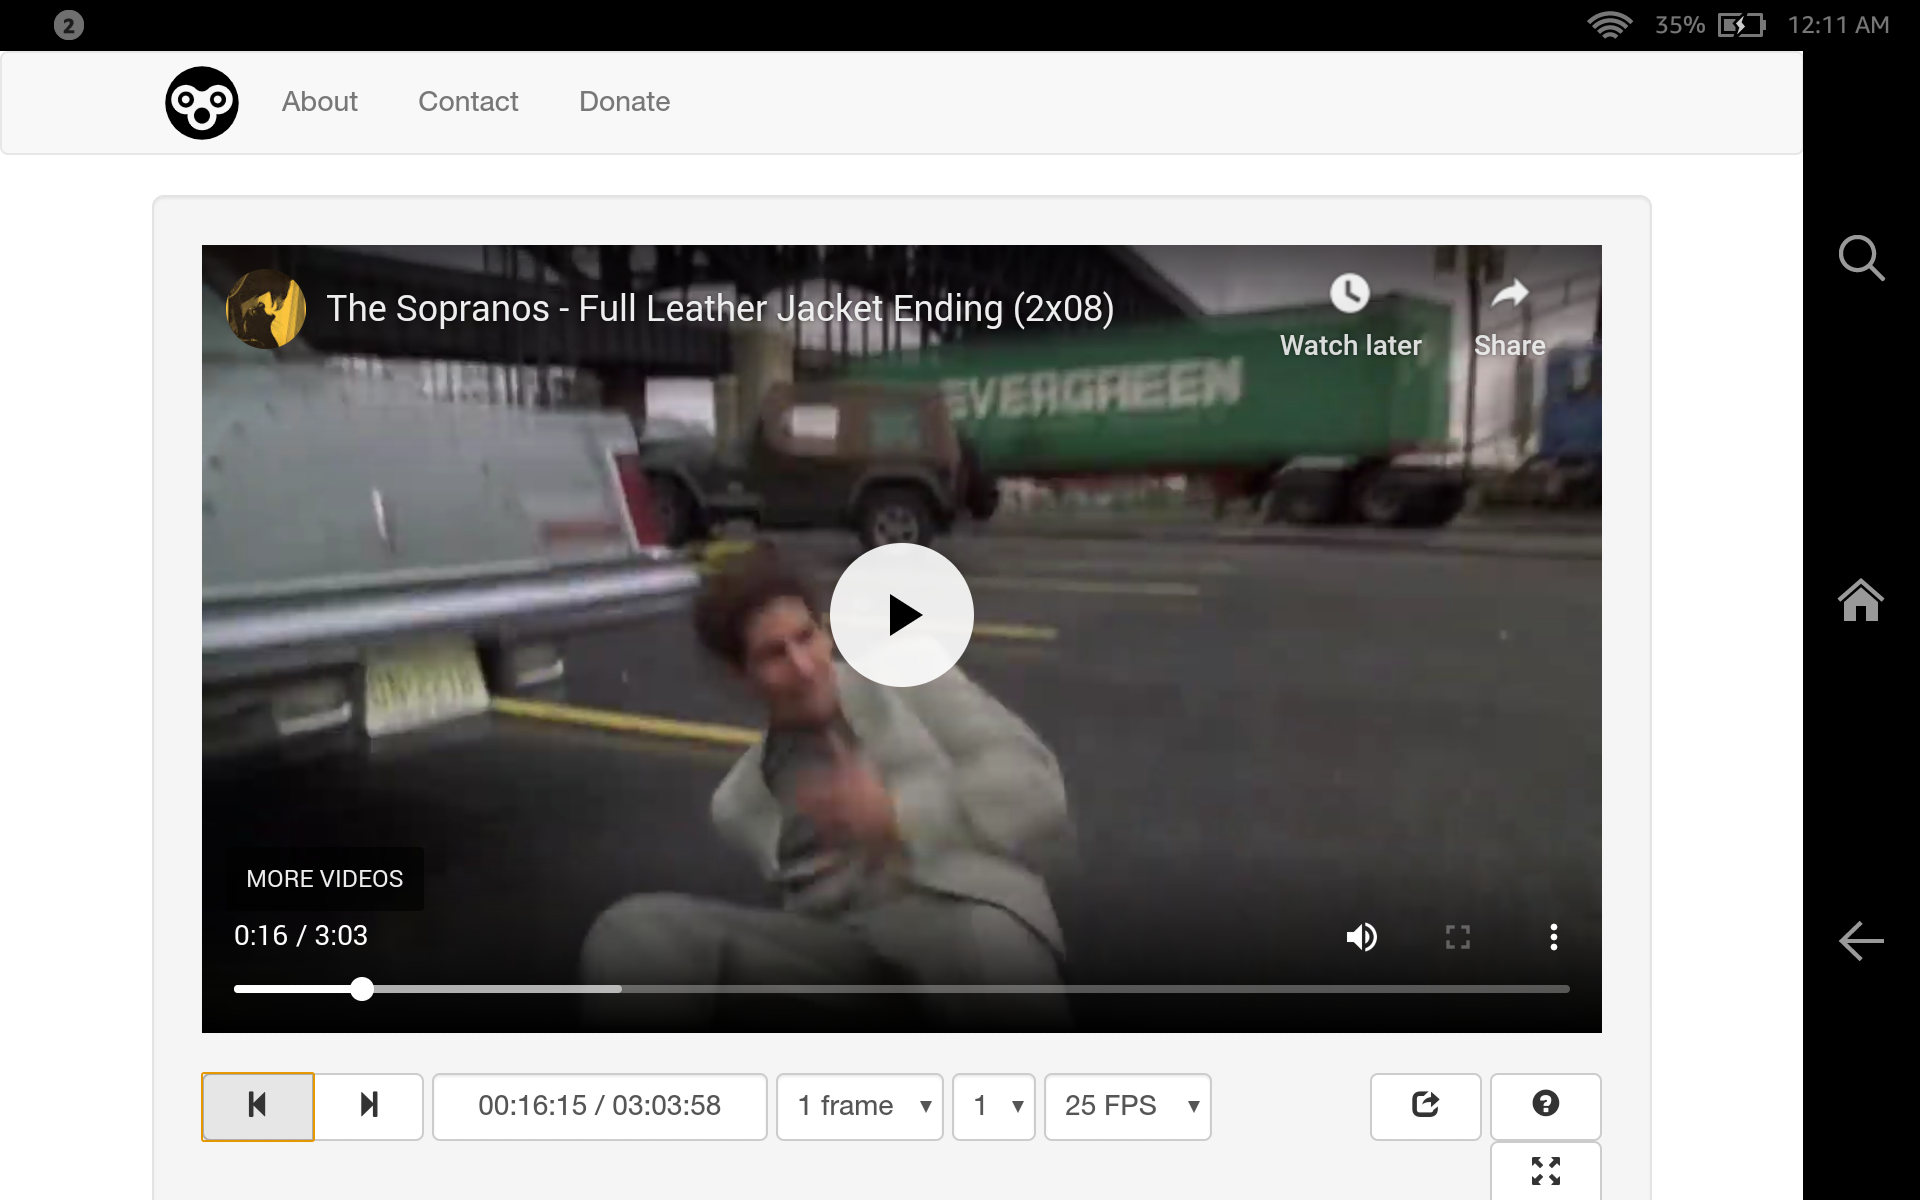
Task: Click the share/export arrow button below video
Action: tap(1425, 1106)
